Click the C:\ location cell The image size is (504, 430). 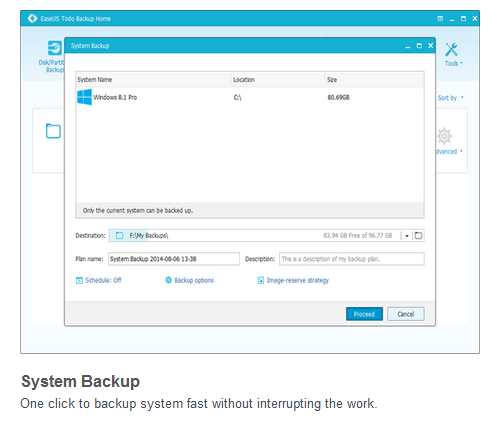pyautogui.click(x=237, y=97)
